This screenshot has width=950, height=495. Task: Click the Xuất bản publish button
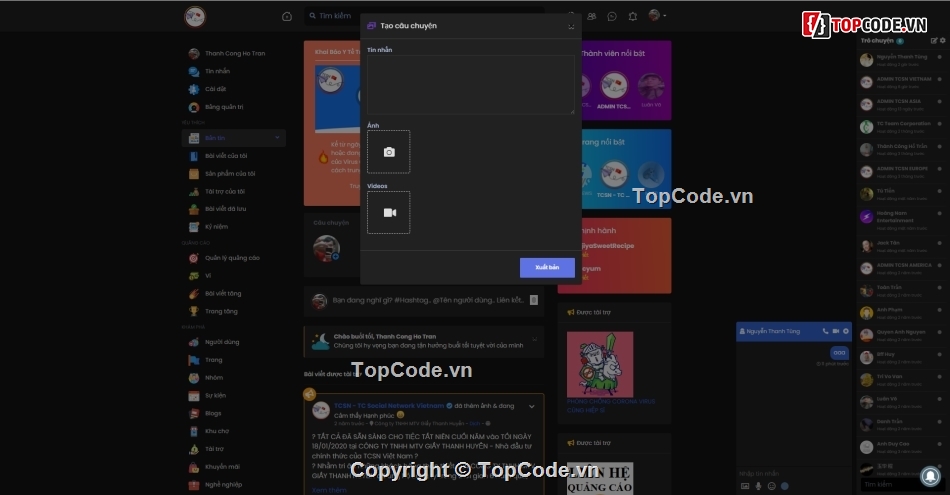click(547, 267)
